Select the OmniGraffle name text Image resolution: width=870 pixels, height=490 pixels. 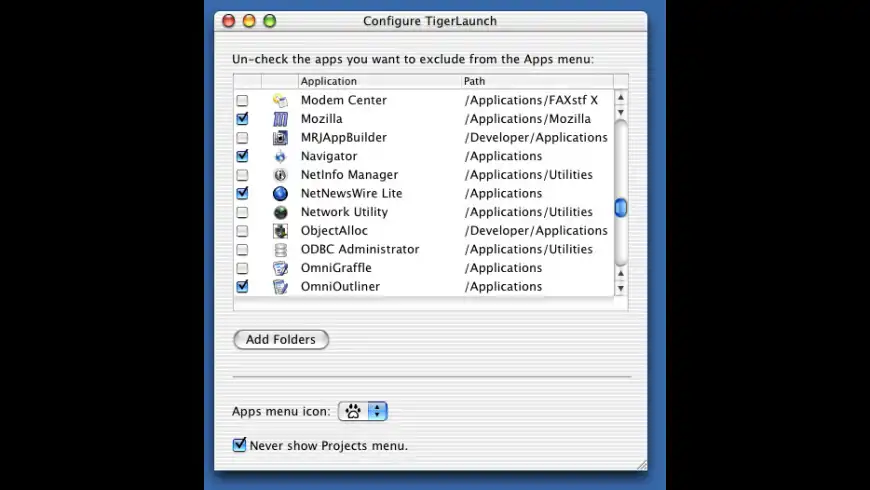coord(336,268)
